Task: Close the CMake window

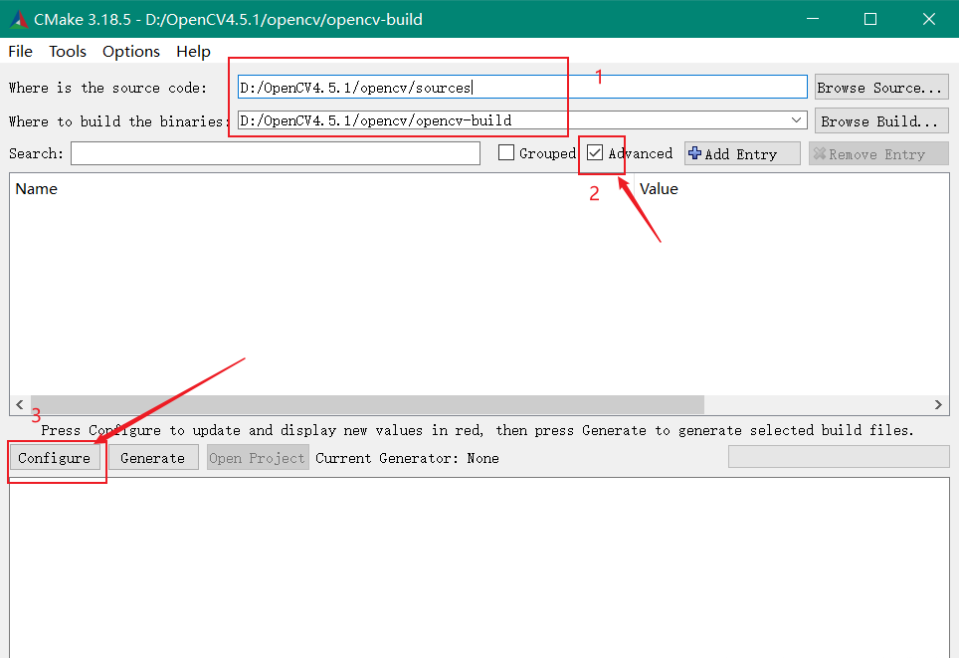Action: (929, 19)
